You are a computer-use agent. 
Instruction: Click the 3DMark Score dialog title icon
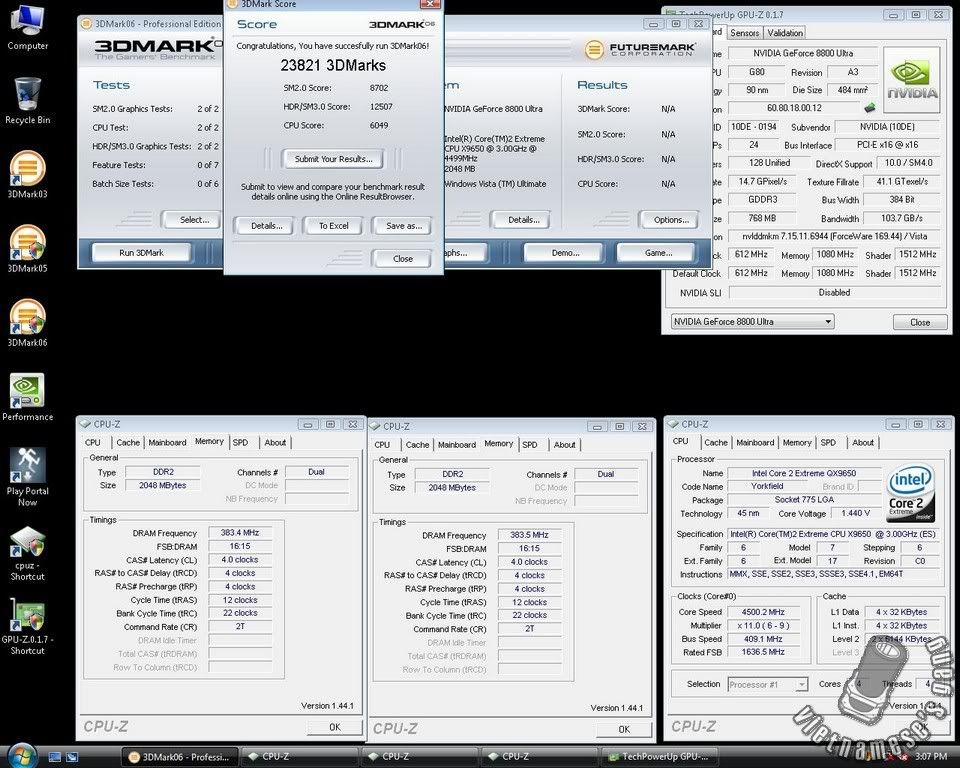pyautogui.click(x=231, y=4)
